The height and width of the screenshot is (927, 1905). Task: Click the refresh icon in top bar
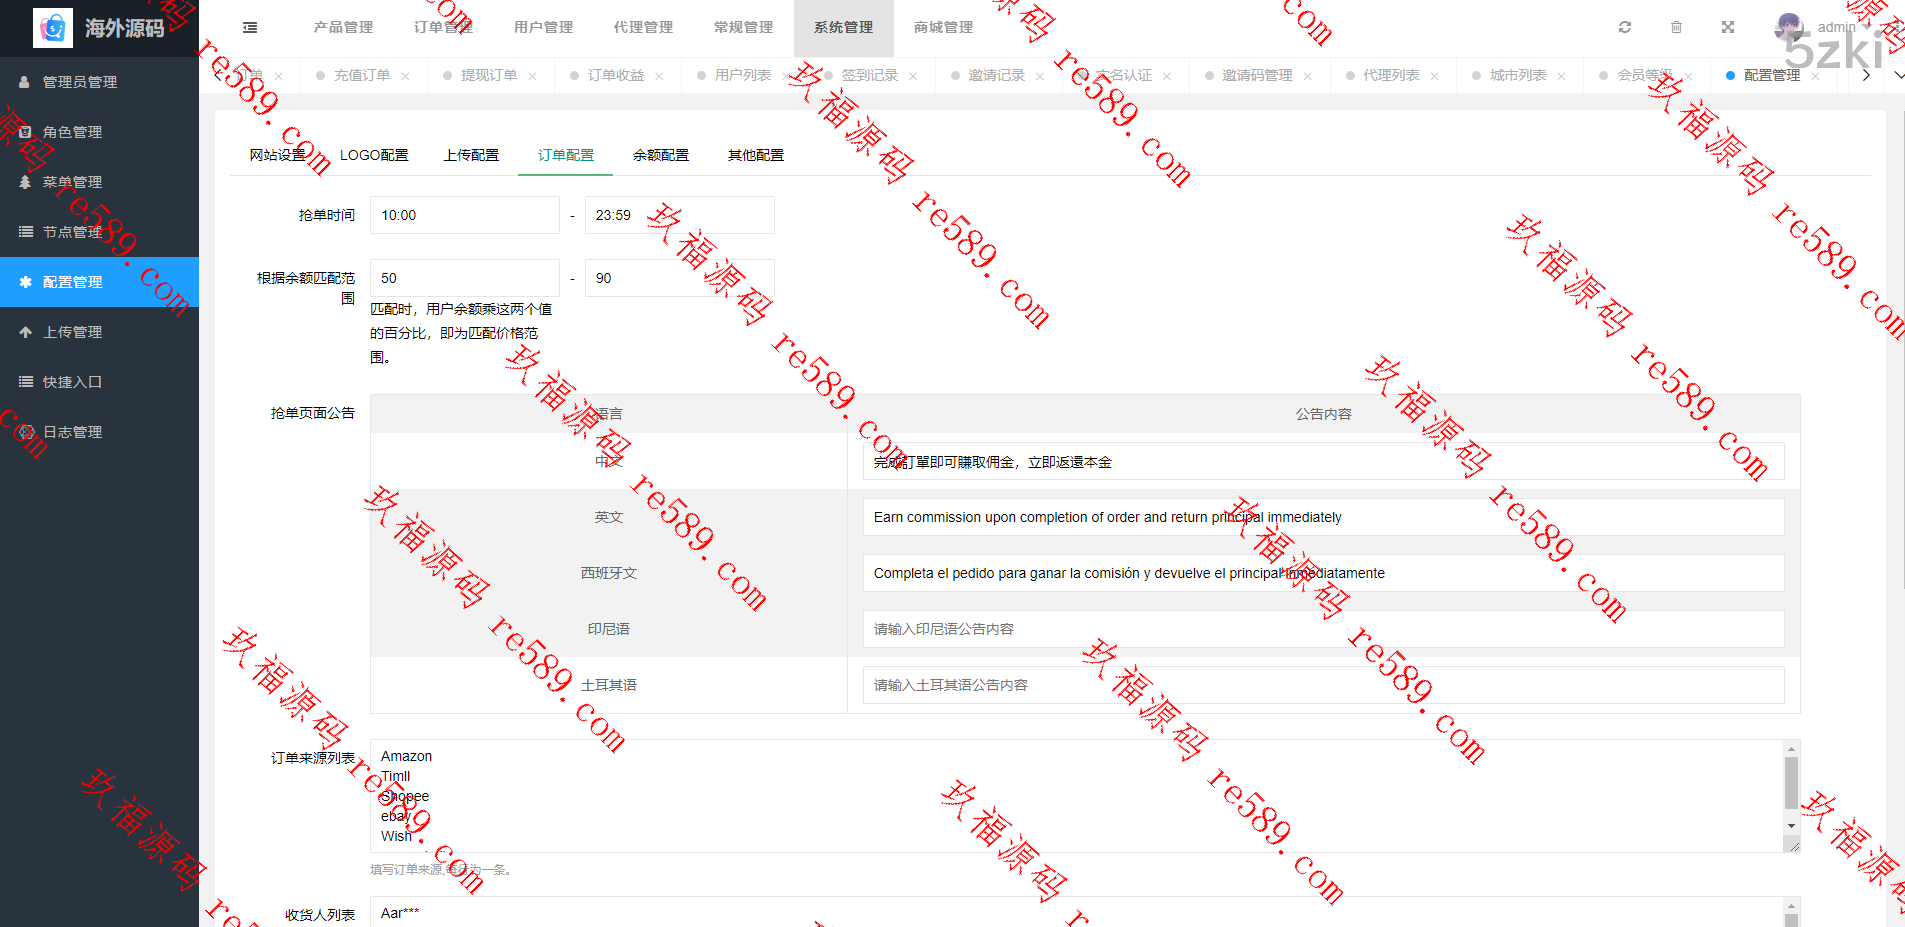tap(1625, 28)
